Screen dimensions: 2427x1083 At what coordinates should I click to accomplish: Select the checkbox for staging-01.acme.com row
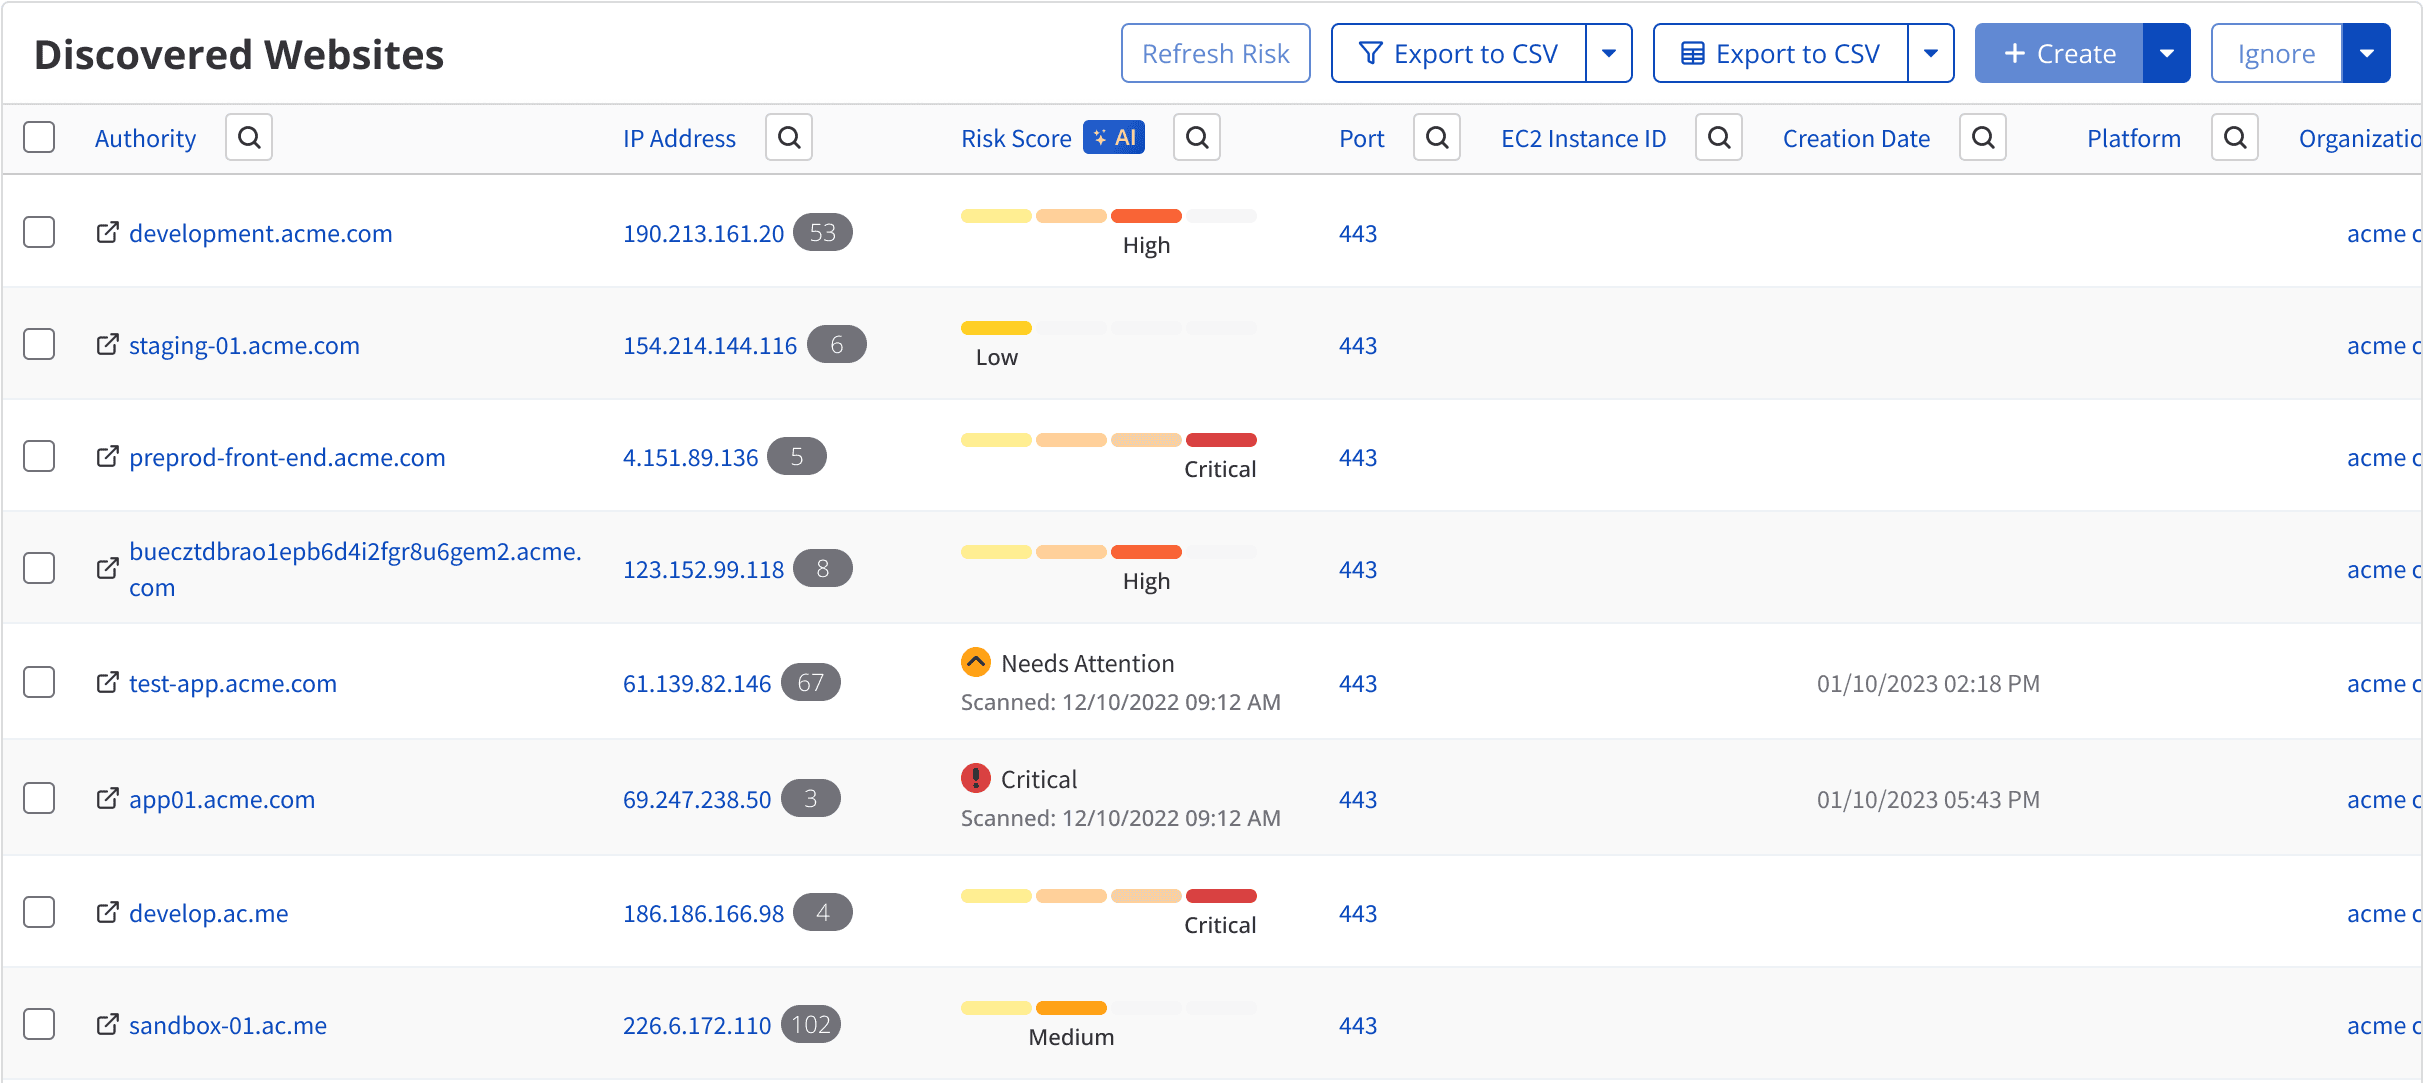coord(39,344)
